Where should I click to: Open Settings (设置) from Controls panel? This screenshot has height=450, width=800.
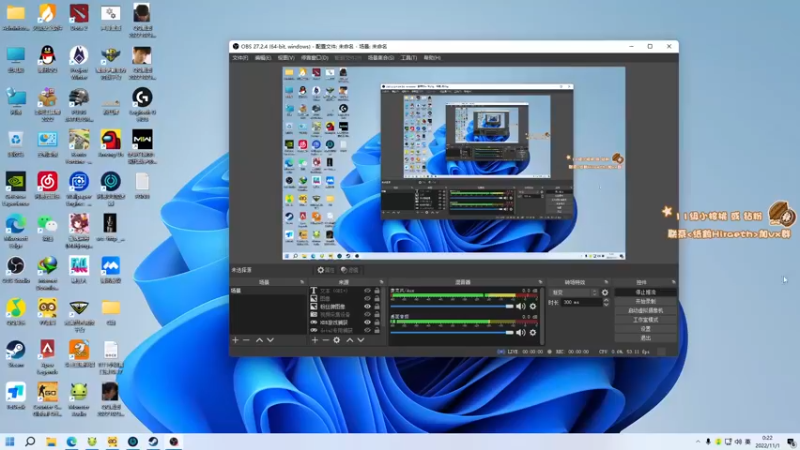[645, 329]
